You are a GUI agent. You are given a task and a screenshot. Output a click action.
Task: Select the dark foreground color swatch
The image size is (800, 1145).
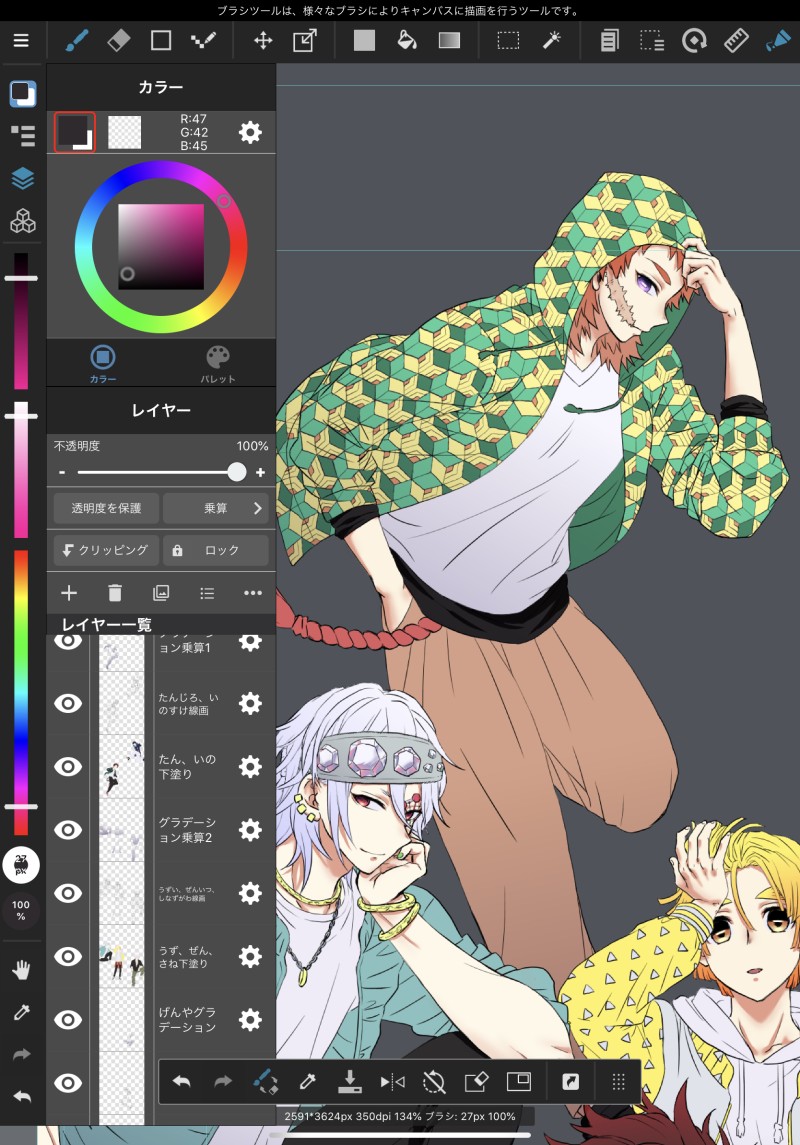click(x=74, y=132)
